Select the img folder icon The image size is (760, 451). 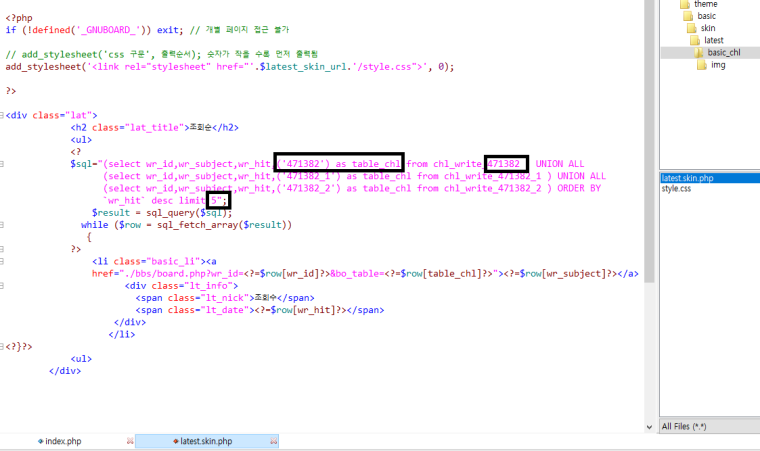click(x=702, y=65)
